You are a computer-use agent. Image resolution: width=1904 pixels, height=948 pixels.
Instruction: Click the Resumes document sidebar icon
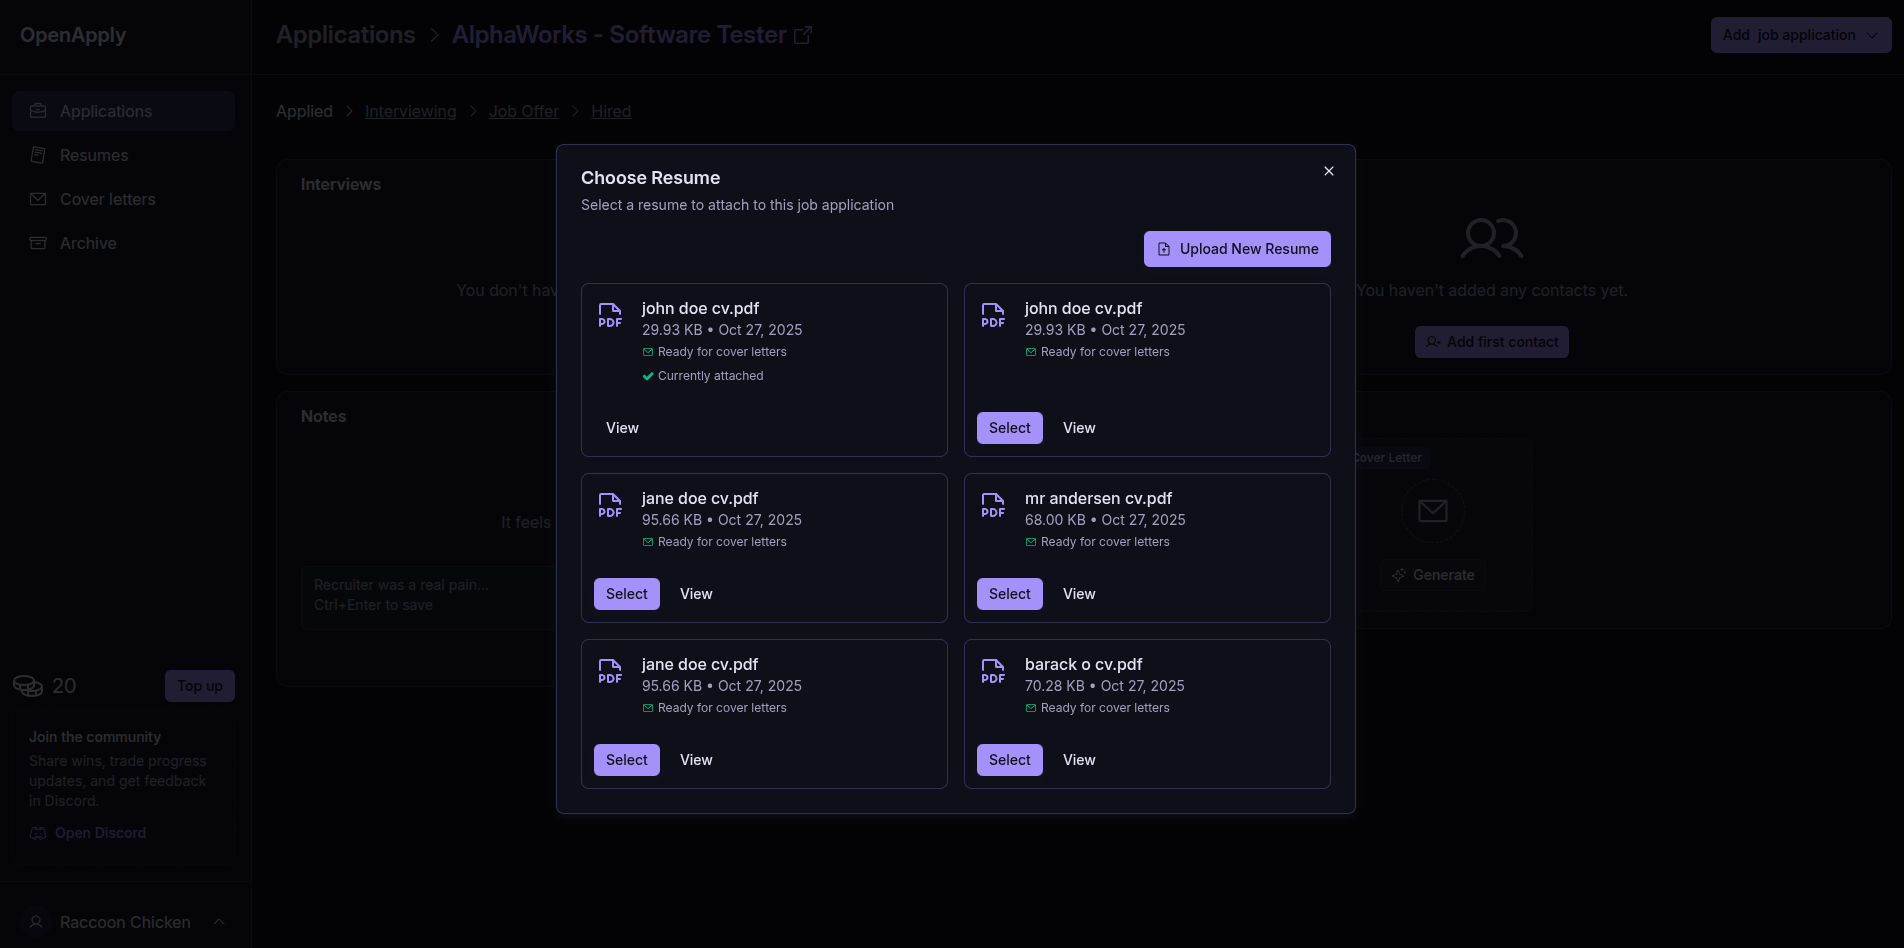[38, 155]
